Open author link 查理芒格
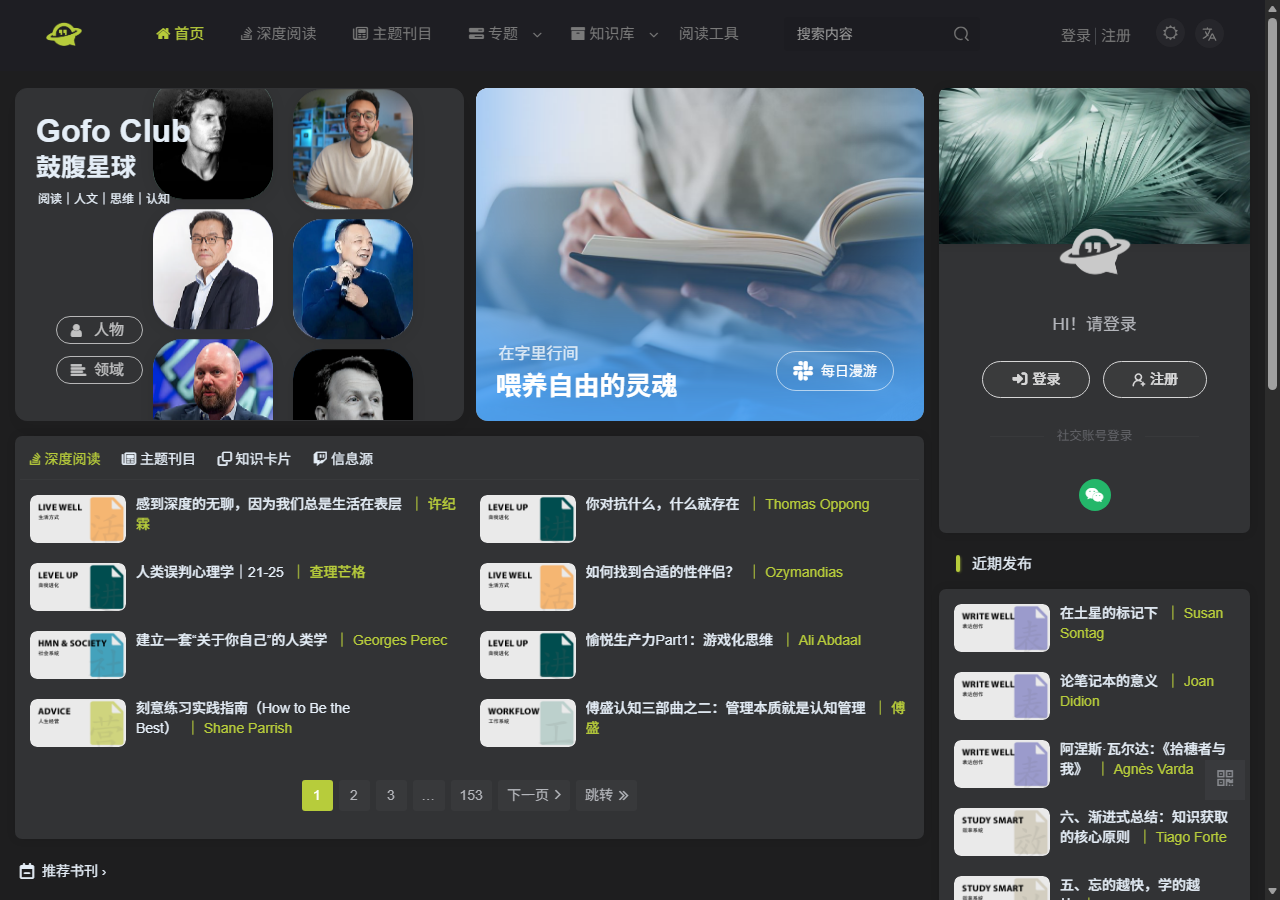The height and width of the screenshot is (900, 1280). 337,572
